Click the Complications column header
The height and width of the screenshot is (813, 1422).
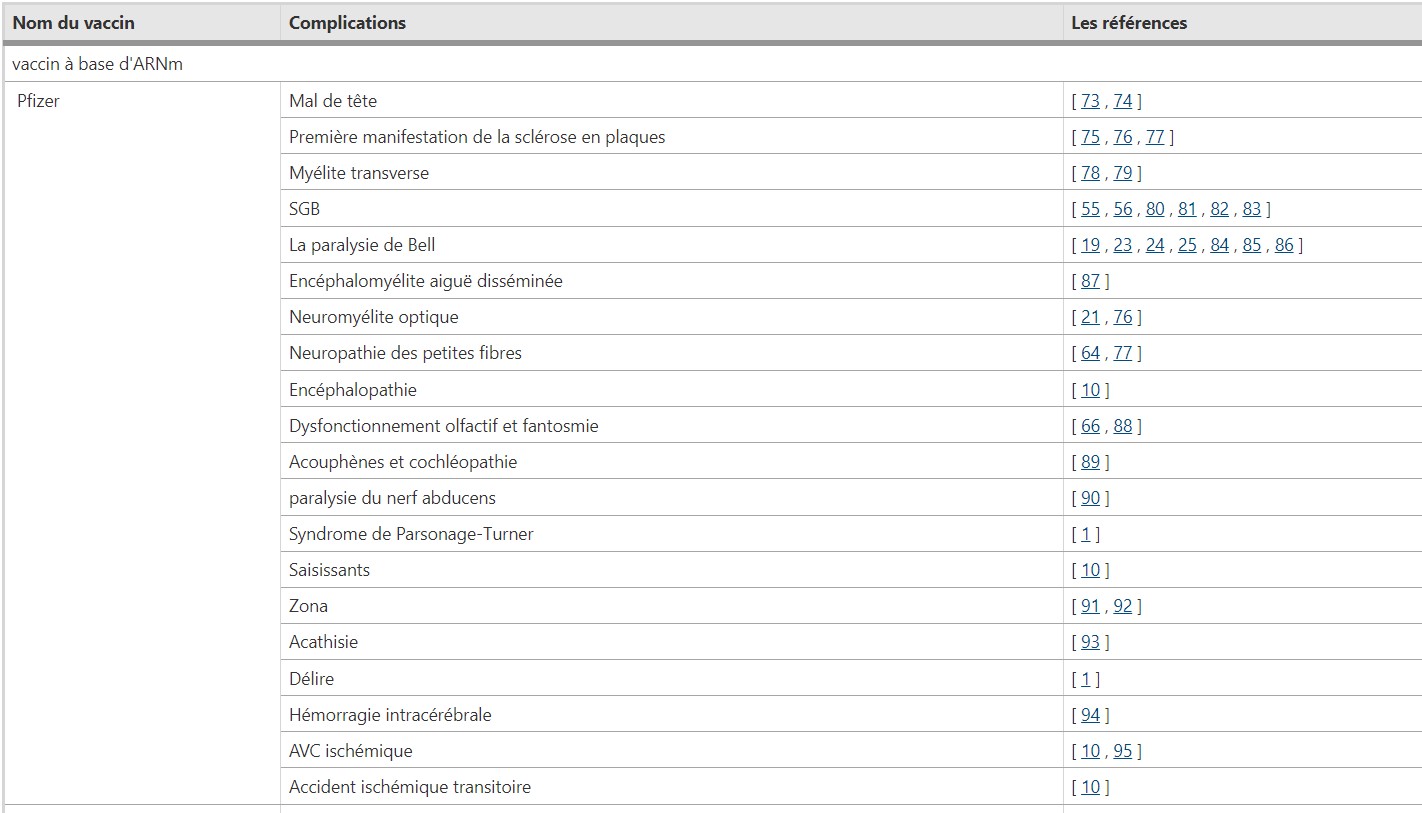347,22
